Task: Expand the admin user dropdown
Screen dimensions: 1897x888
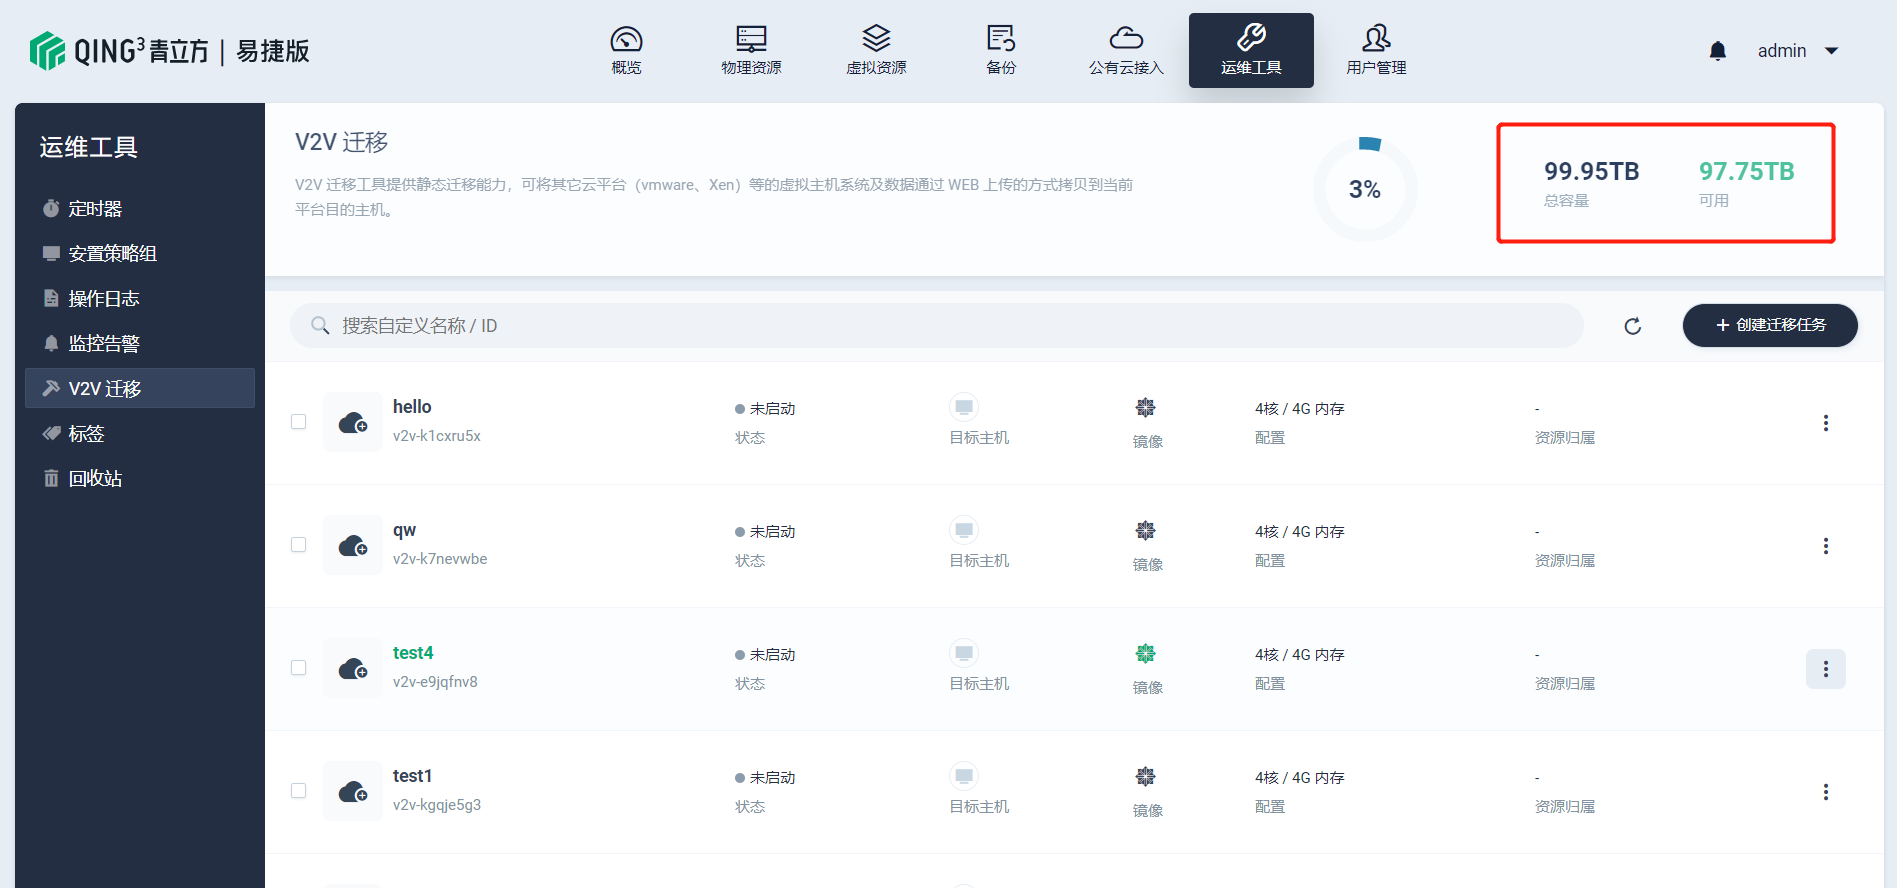Action: (1830, 51)
